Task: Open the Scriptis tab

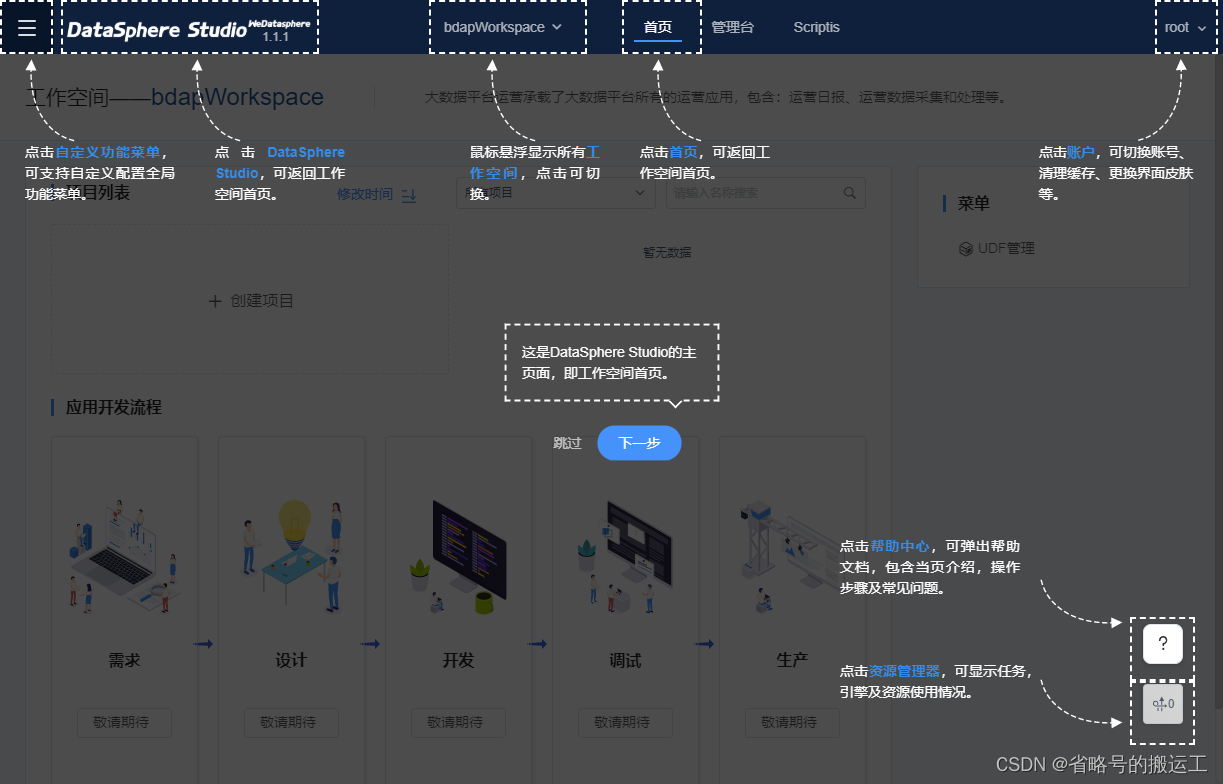Action: pyautogui.click(x=816, y=27)
